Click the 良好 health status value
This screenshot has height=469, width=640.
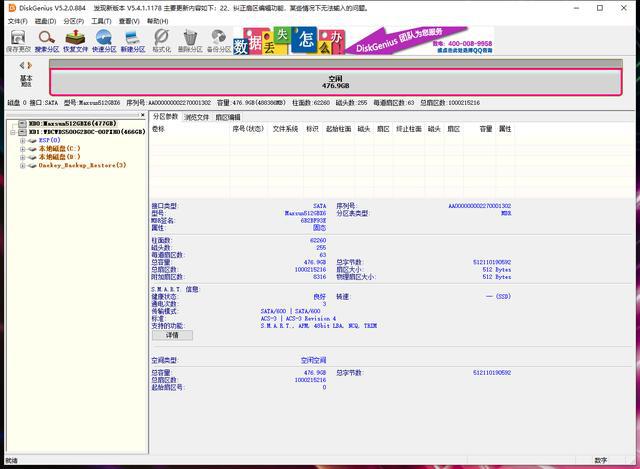click(x=320, y=297)
